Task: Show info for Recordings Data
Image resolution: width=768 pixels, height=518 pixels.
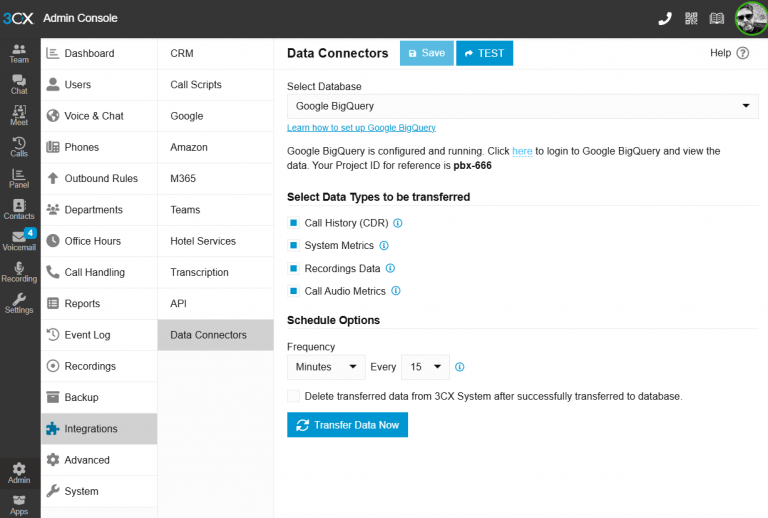Action: point(390,268)
